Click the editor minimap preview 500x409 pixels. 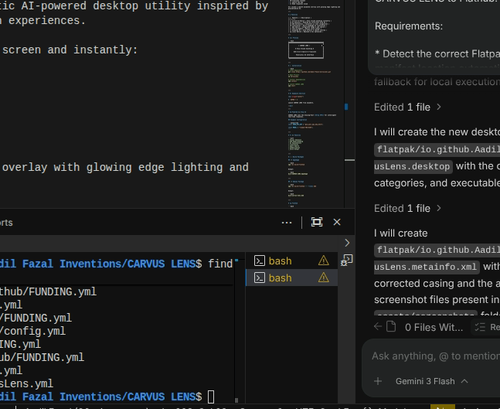[315, 103]
